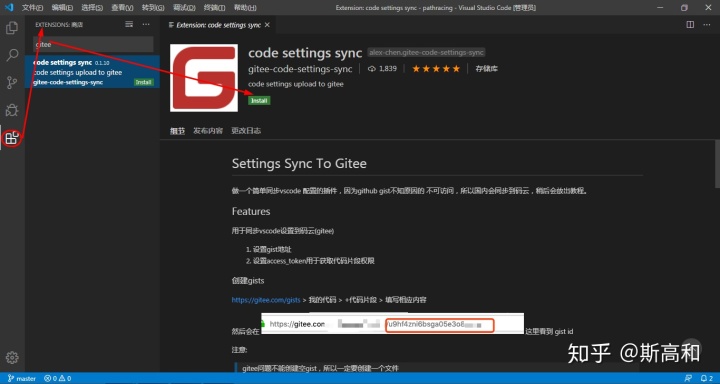Select code settings sync in results list
Image resolution: width=720 pixels, height=384 pixels.
[x=92, y=72]
